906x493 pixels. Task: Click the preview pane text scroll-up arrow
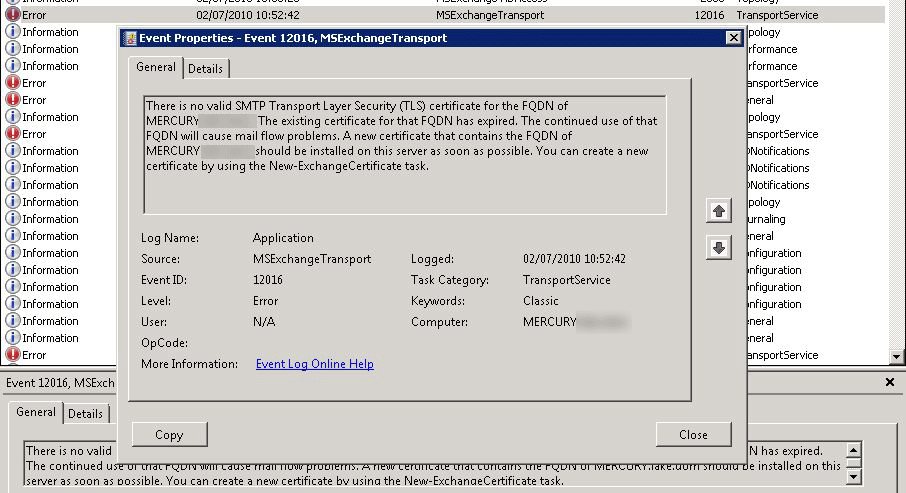853,449
